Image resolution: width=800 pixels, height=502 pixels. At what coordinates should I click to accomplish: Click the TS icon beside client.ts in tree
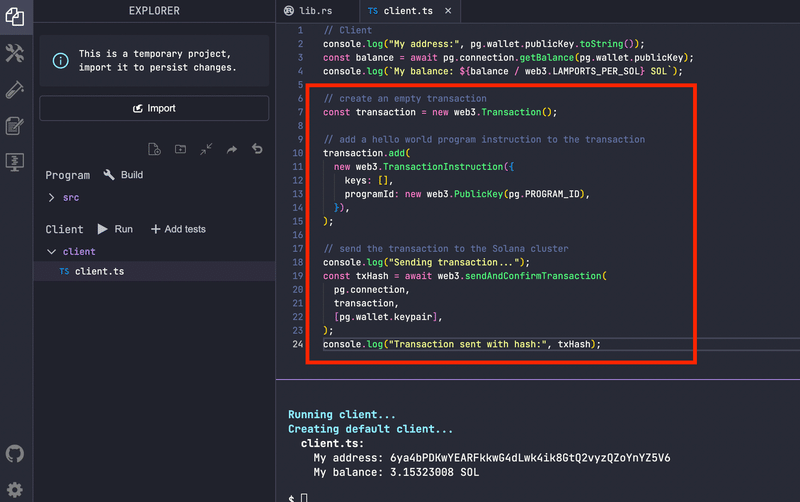[x=64, y=271]
